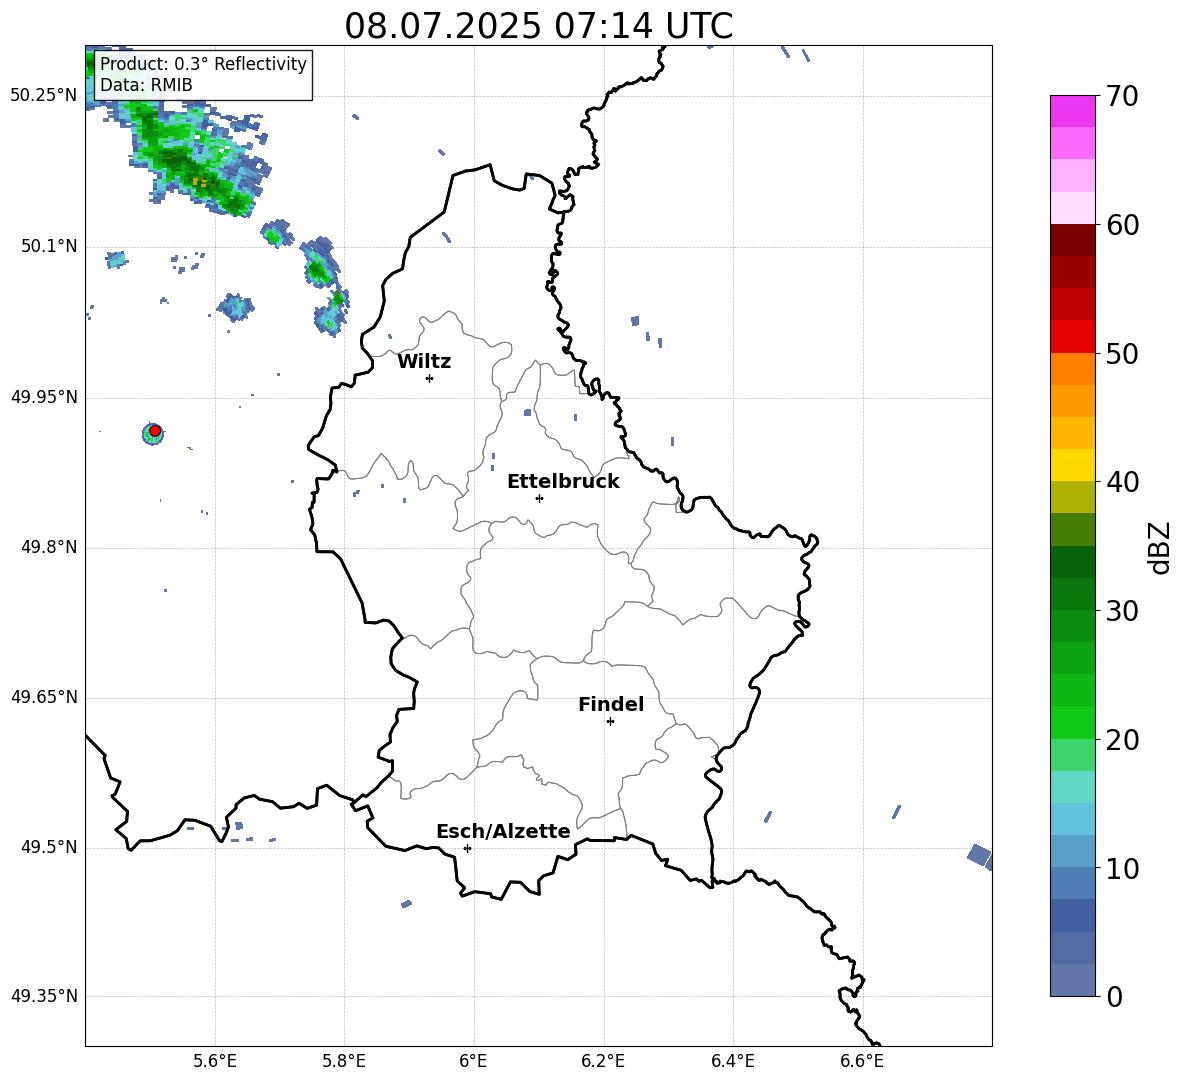Select the Ettelbruck station label
This screenshot has height=1081, width=1184.
[x=563, y=482]
